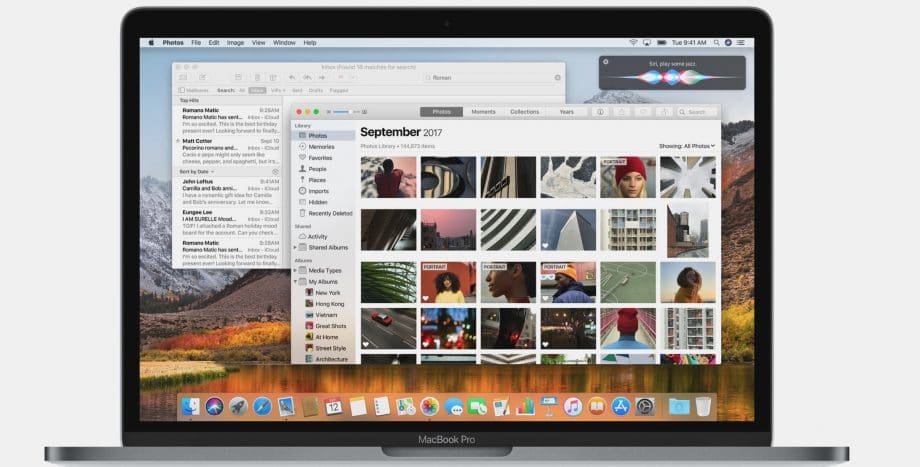The width and height of the screenshot is (920, 467).
Task: Open the Showing: All Photos dropdown
Action: point(686,146)
